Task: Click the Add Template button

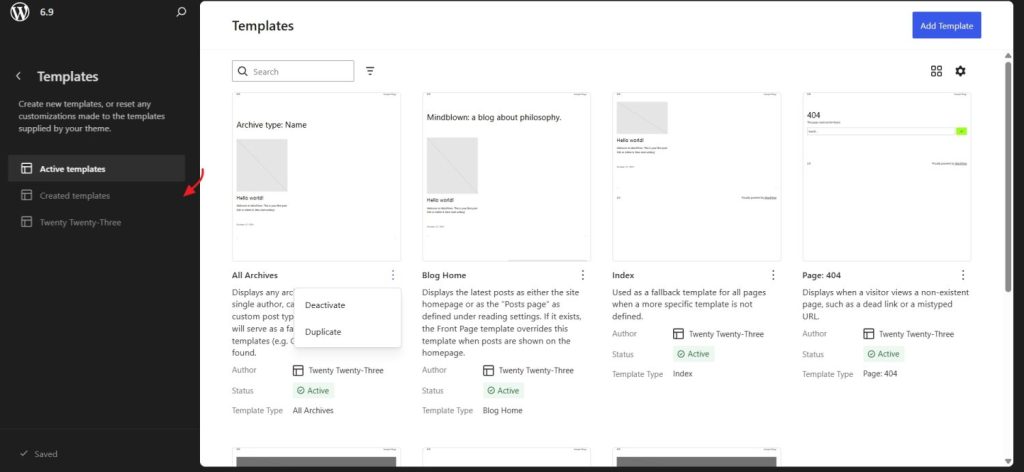Action: click(x=946, y=25)
